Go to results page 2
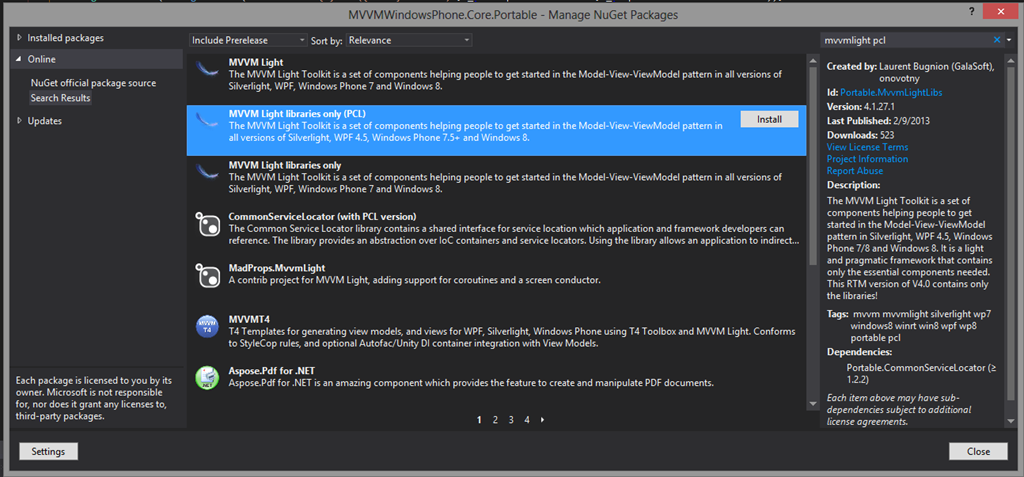 495,420
